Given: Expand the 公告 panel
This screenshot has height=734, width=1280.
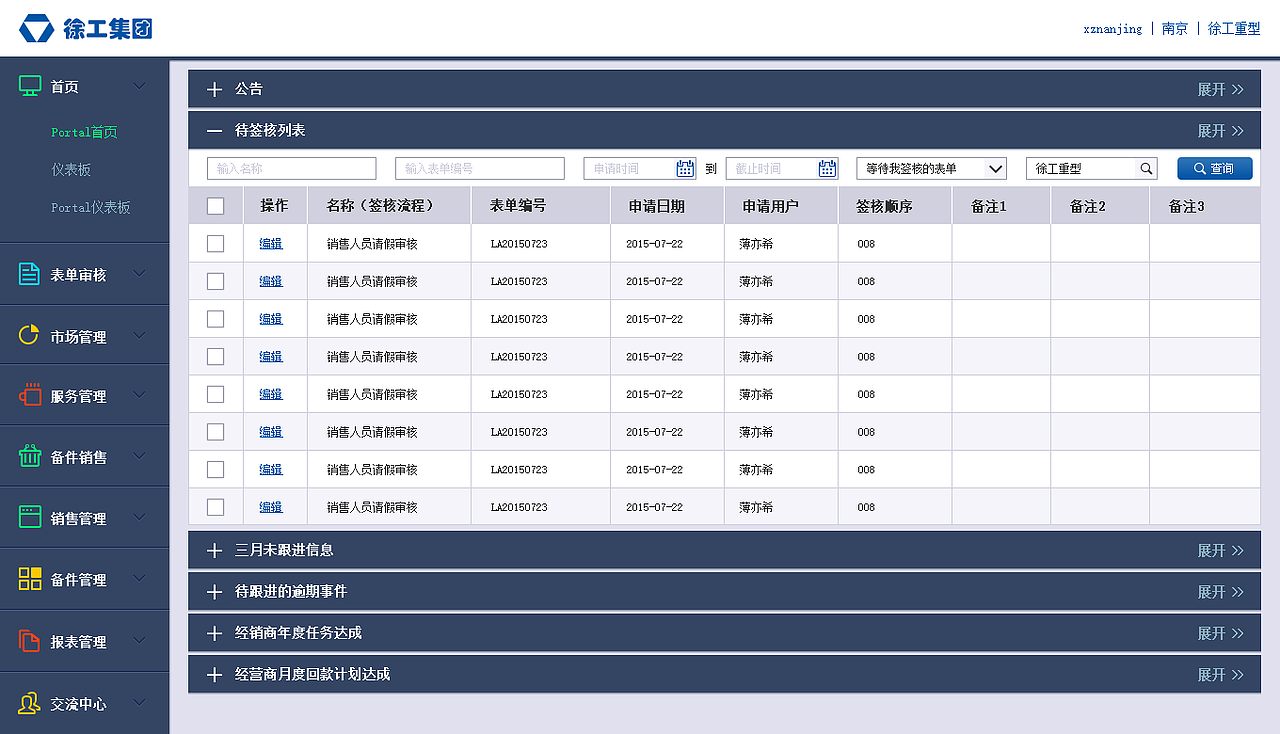Looking at the screenshot, I should pyautogui.click(x=1221, y=89).
